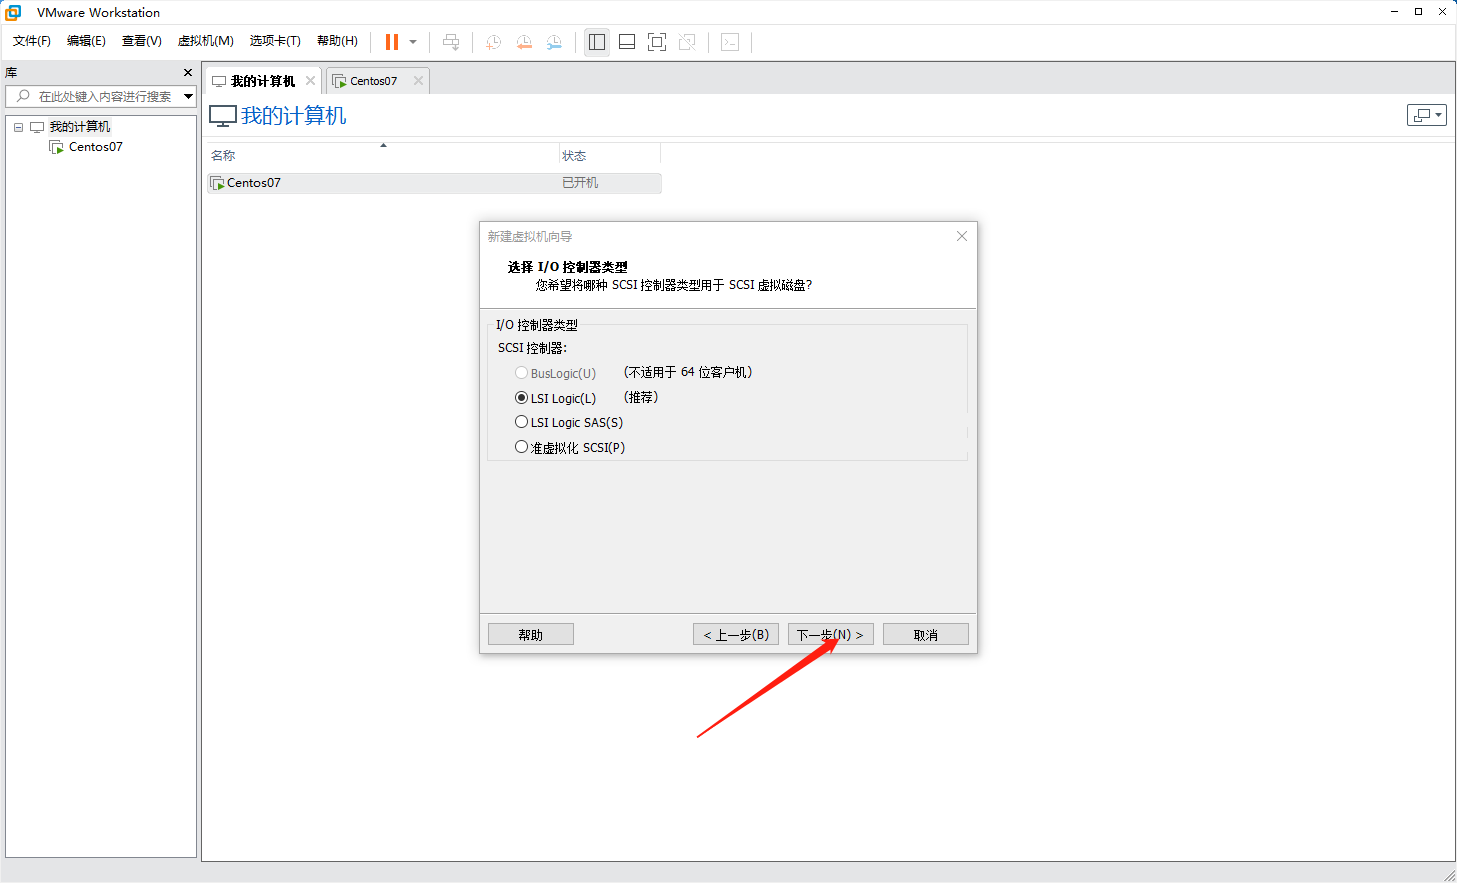This screenshot has width=1457, height=883.
Task: Click the VMware Workstation logo in title bar
Action: click(13, 12)
